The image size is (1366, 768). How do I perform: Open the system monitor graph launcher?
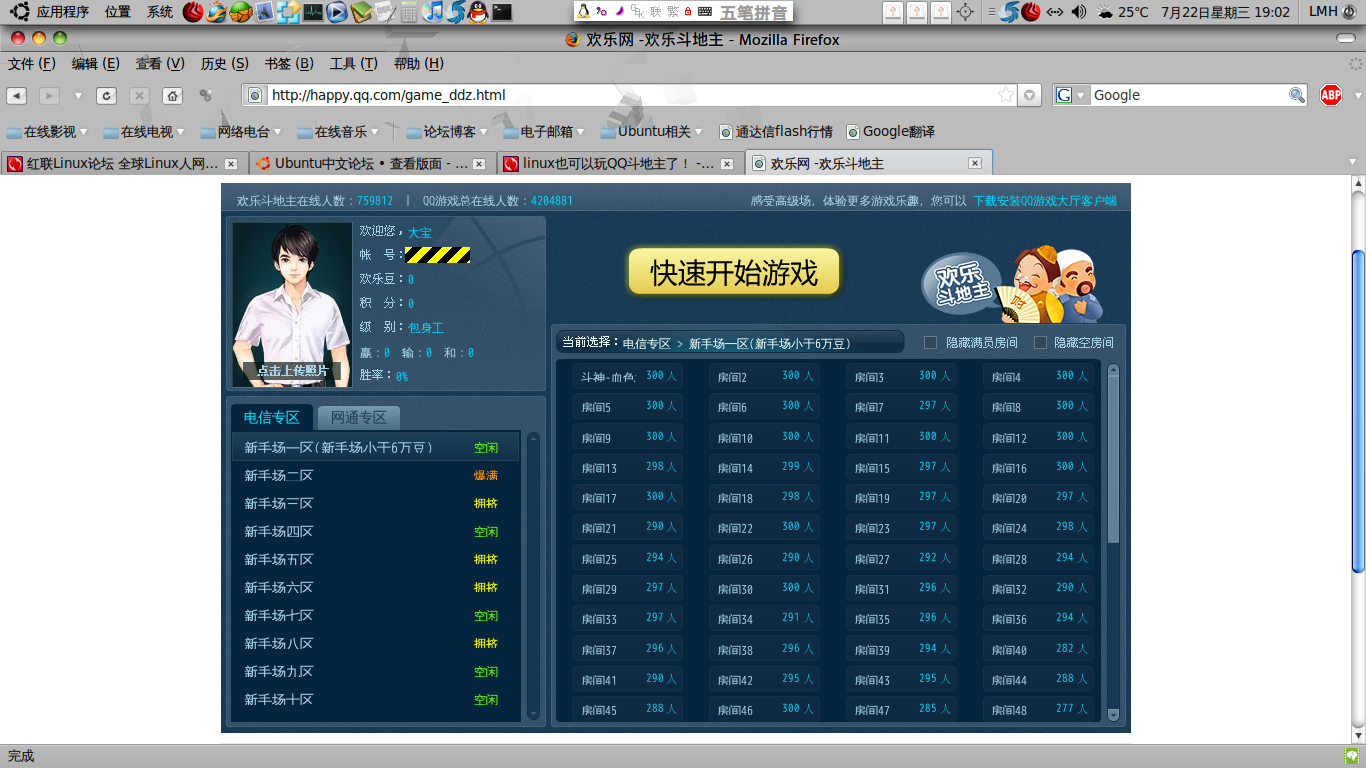(313, 12)
